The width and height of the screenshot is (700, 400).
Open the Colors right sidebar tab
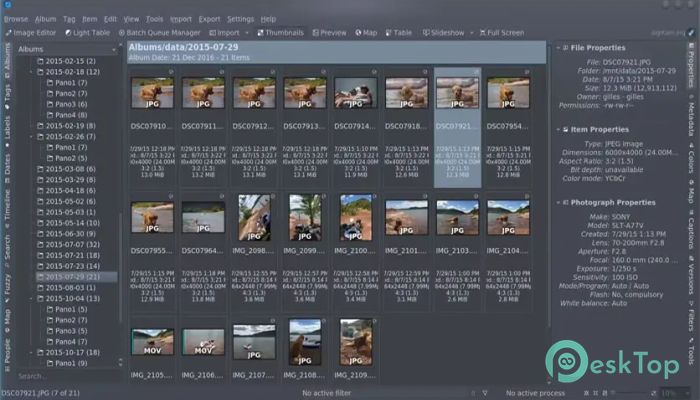[691, 159]
